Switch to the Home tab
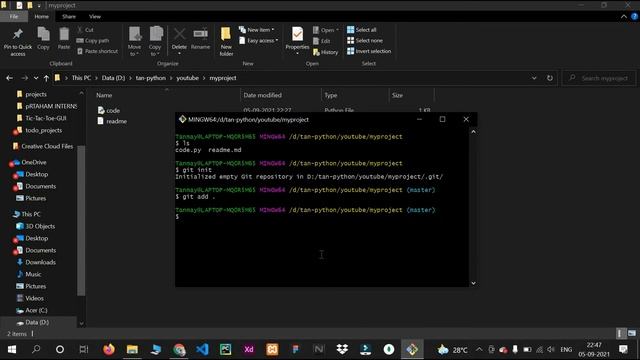The width and height of the screenshot is (640, 360). (x=42, y=16)
